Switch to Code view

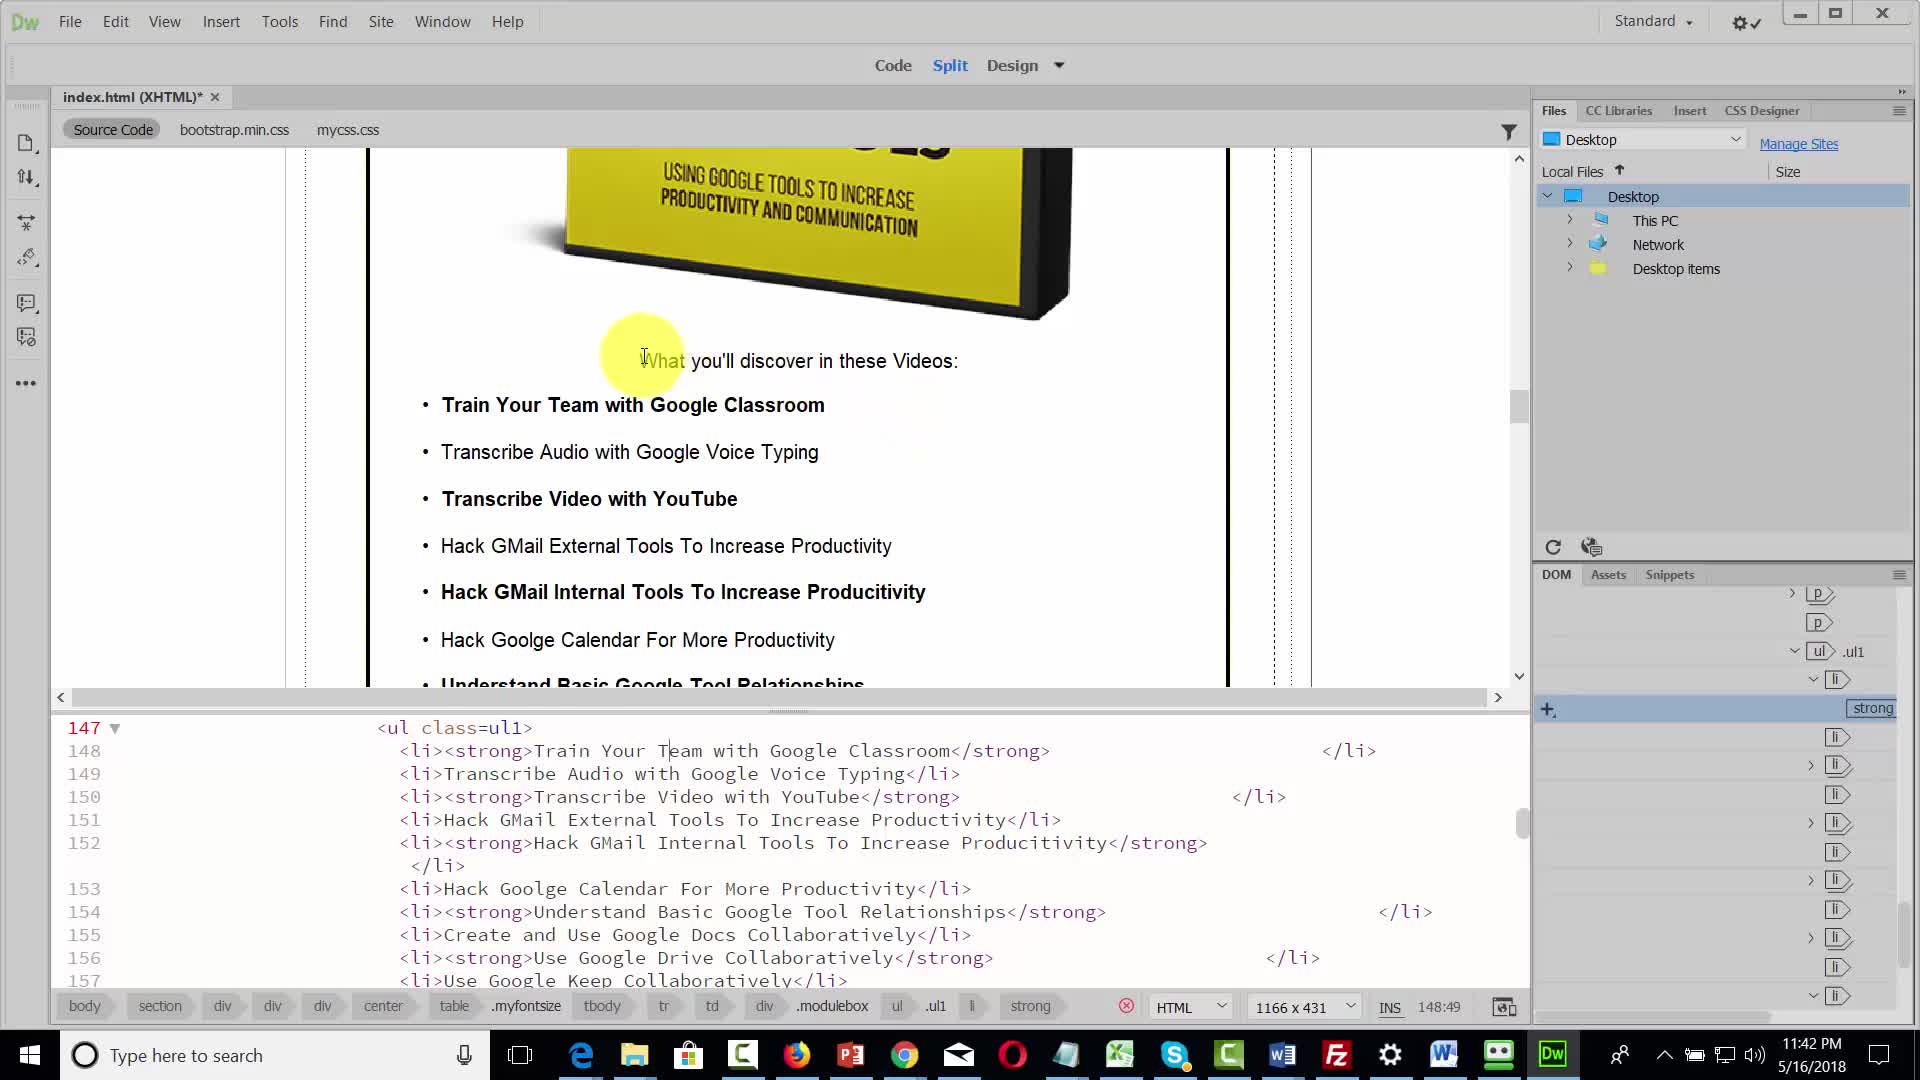pos(893,66)
